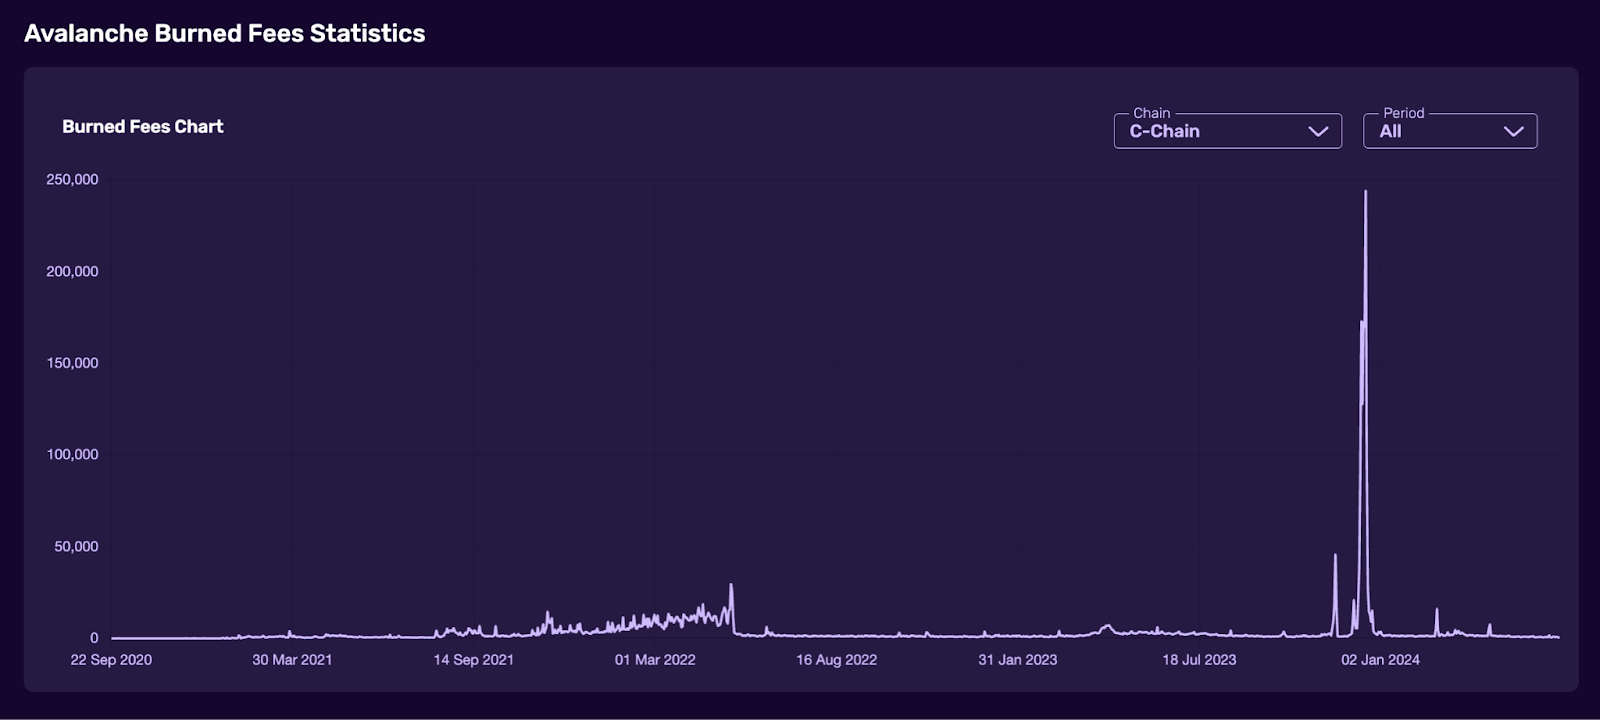
Task: Open the Chain dropdown showing C-Chain
Action: pyautogui.click(x=1227, y=131)
